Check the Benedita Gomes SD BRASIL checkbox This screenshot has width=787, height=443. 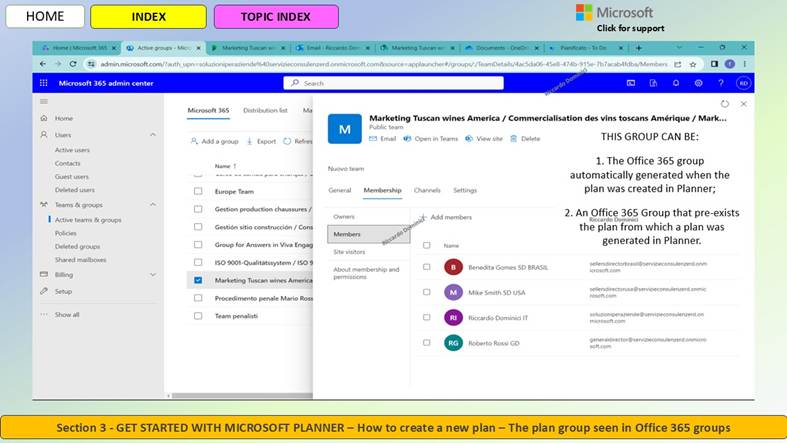pyautogui.click(x=427, y=267)
